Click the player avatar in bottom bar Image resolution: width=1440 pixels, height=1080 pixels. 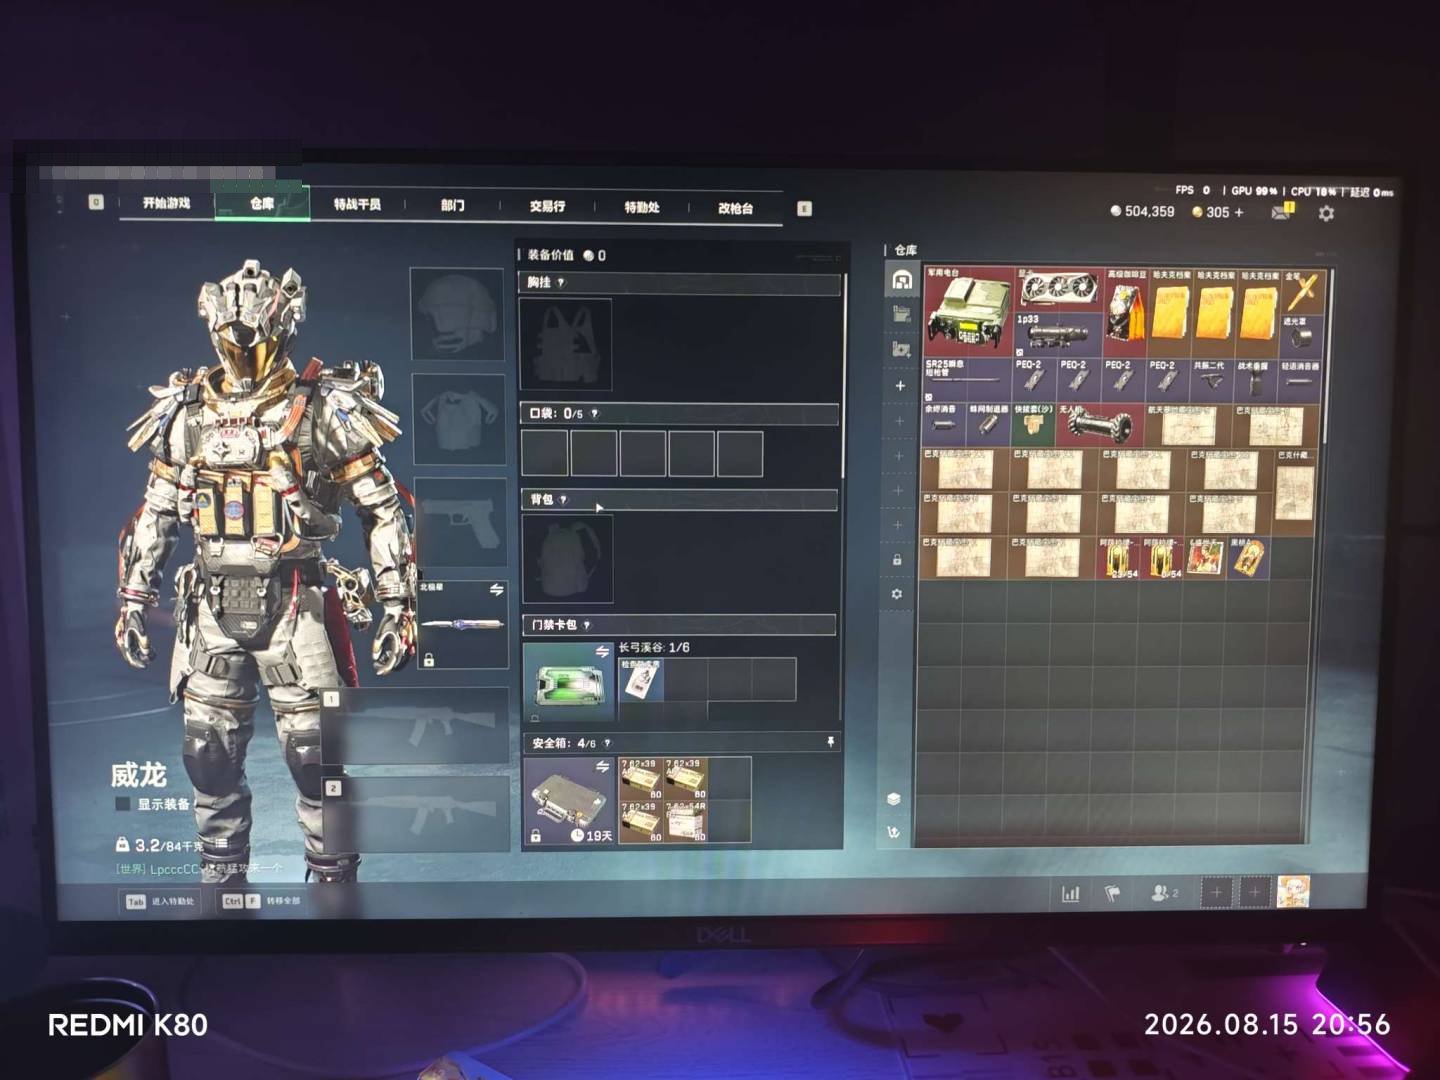point(1293,891)
